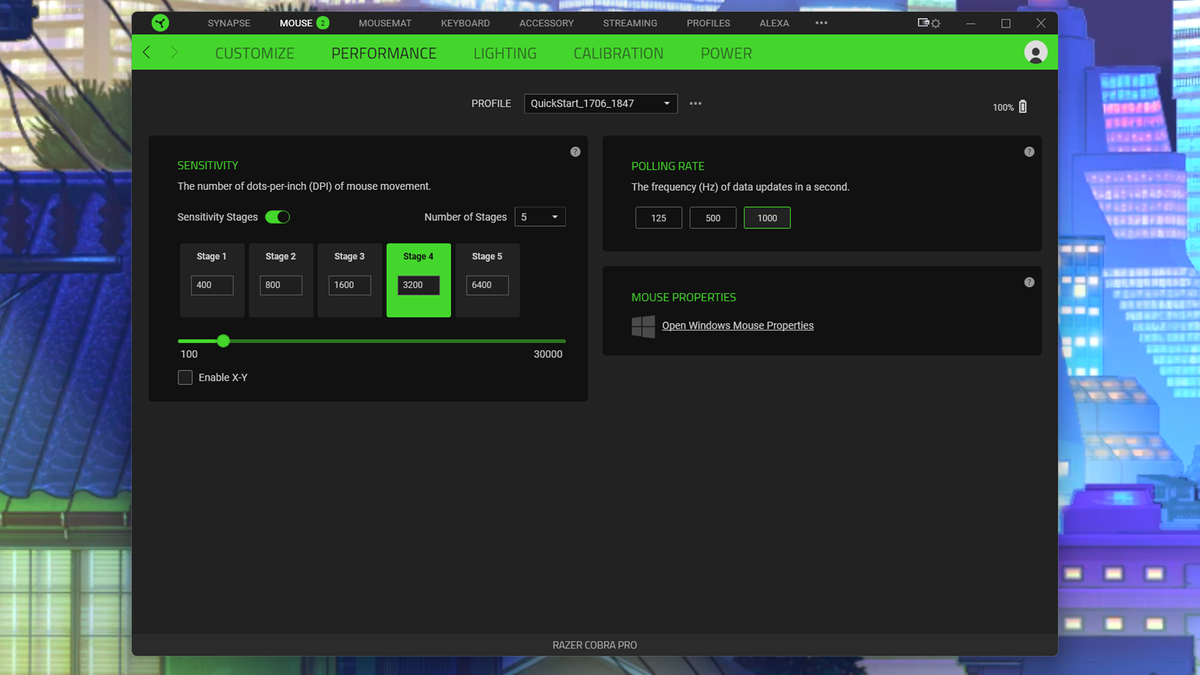This screenshot has height=675, width=1200.
Task: Open the POWER subtab
Action: pos(726,53)
